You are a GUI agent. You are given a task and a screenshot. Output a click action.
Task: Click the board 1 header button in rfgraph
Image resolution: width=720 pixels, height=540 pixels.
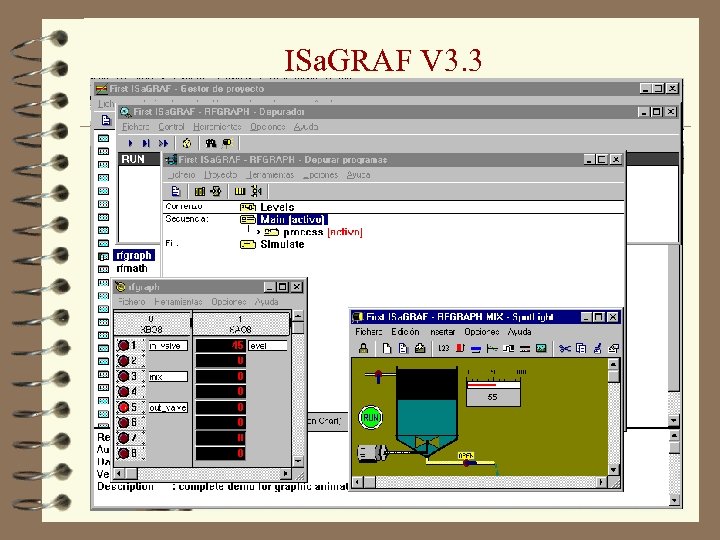[x=241, y=324]
